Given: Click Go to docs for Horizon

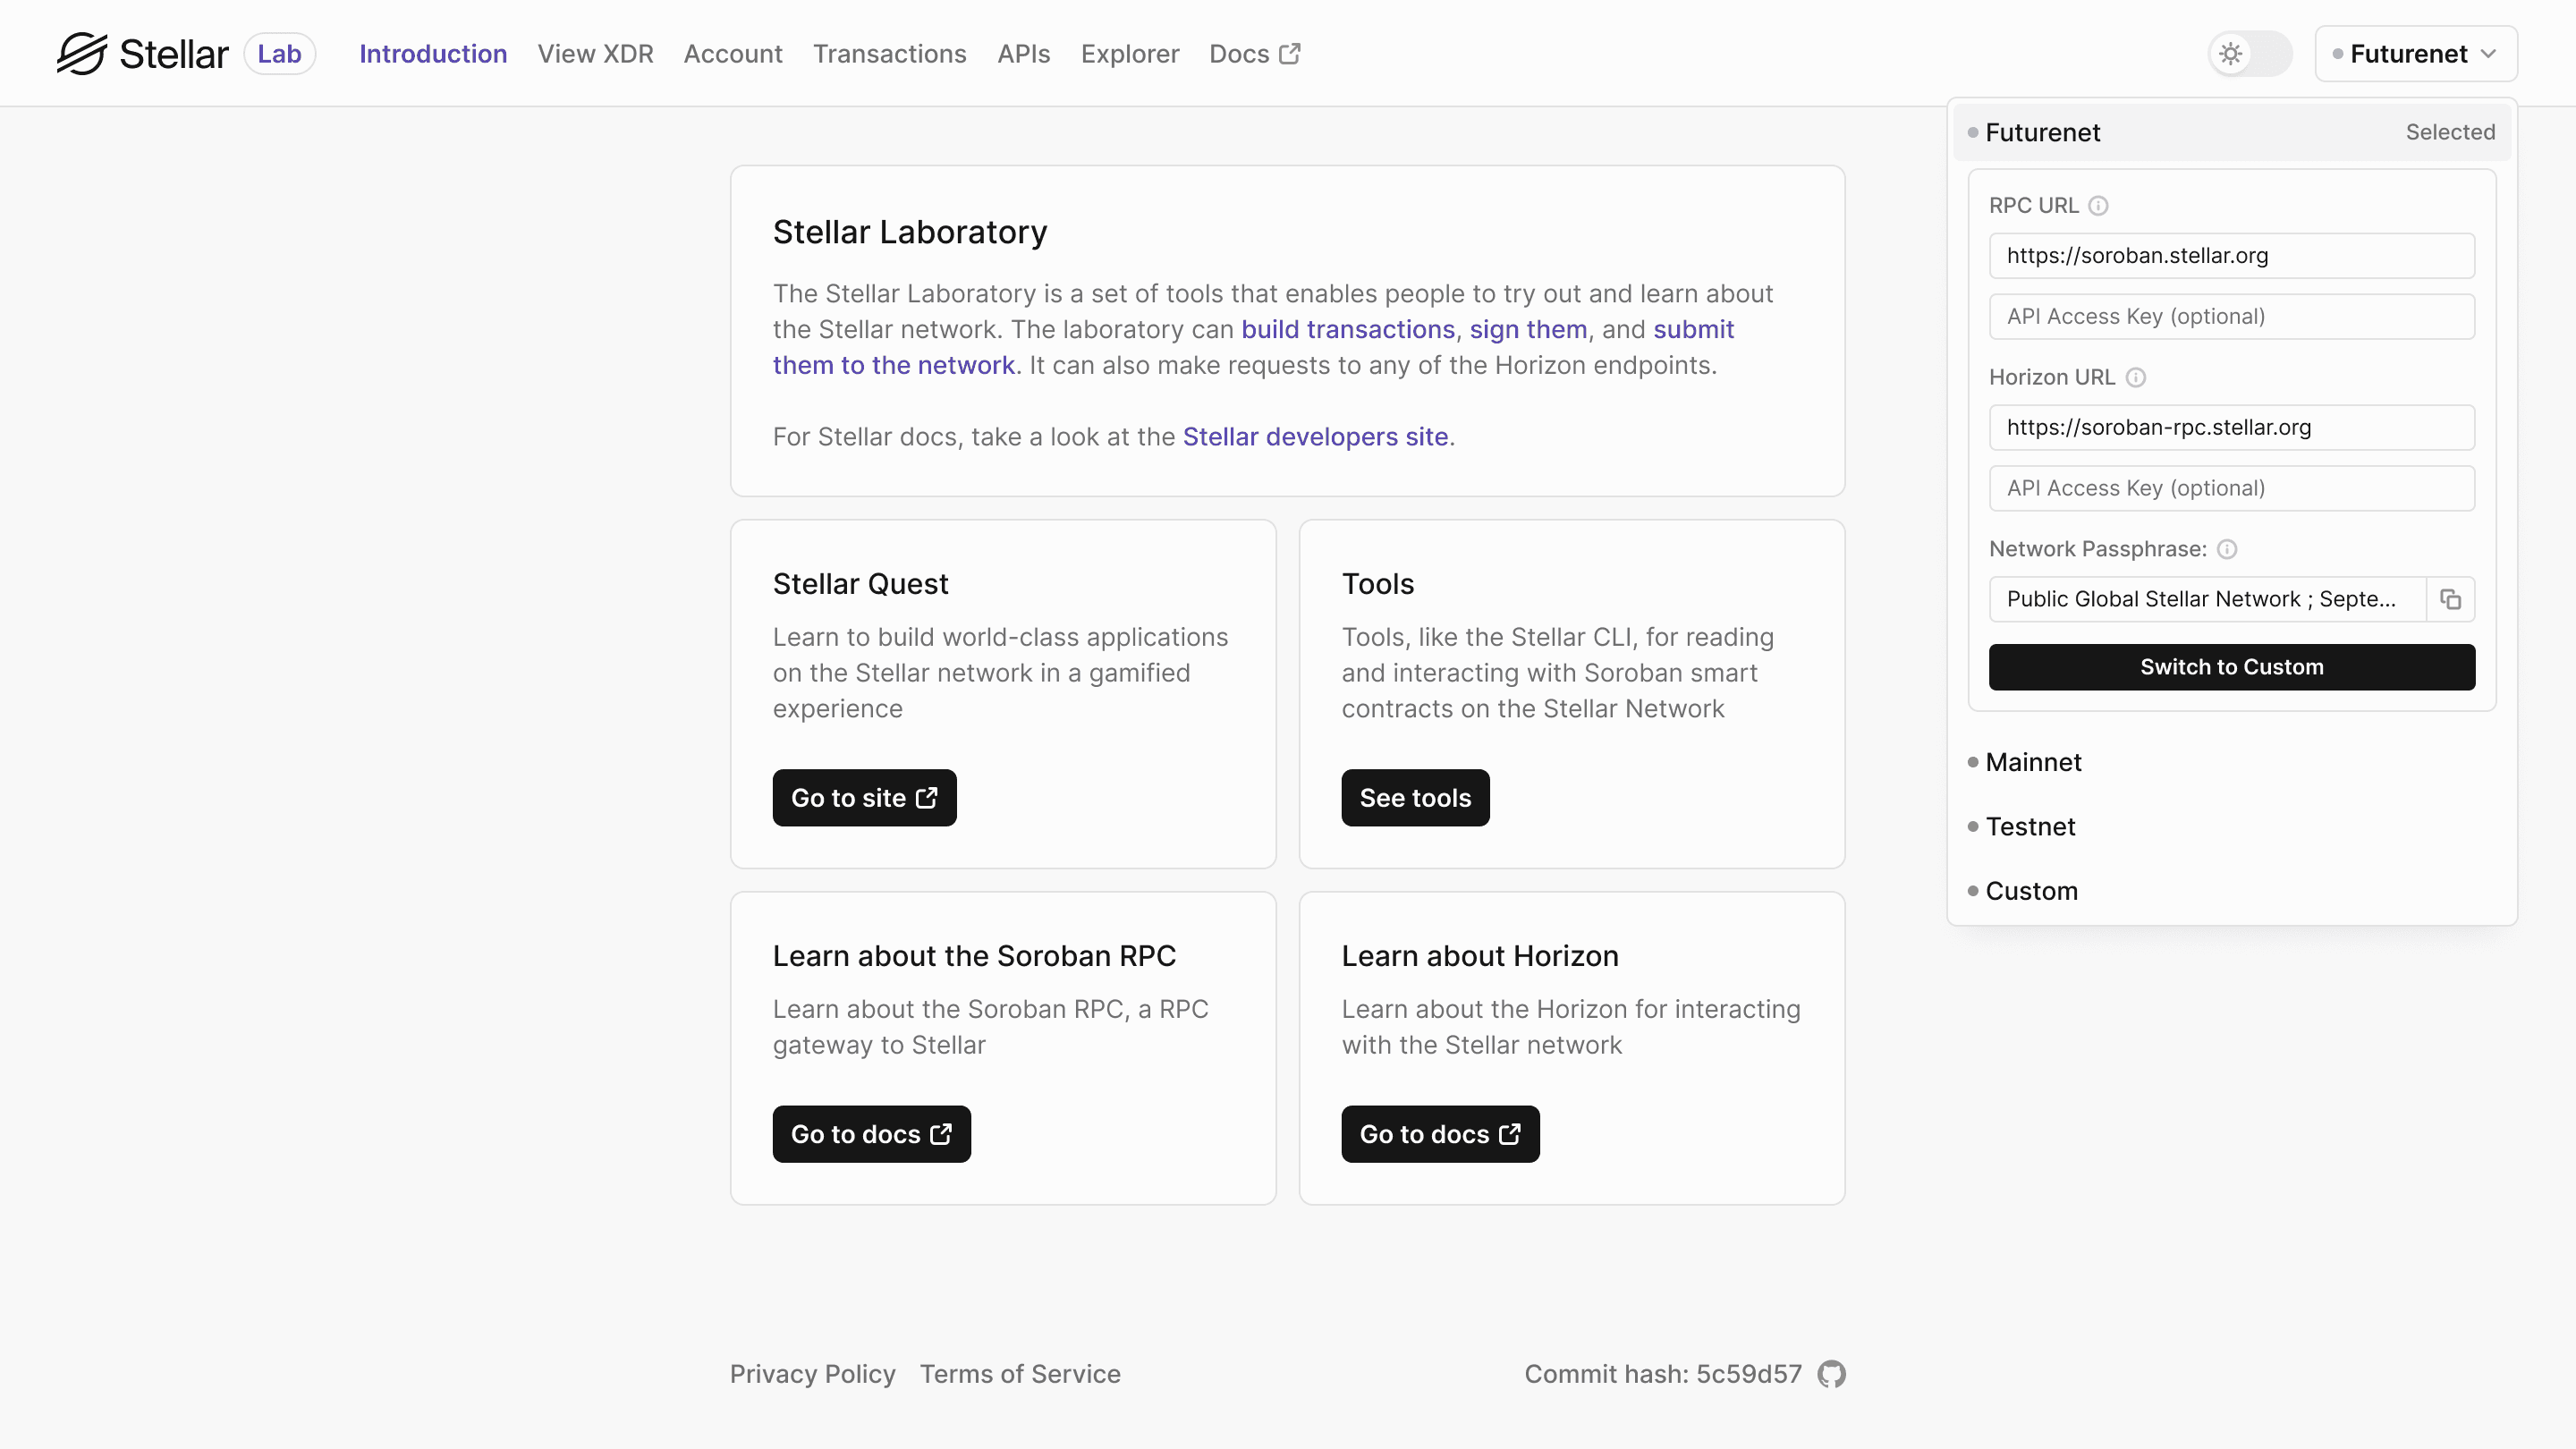Looking at the screenshot, I should (x=1441, y=1134).
